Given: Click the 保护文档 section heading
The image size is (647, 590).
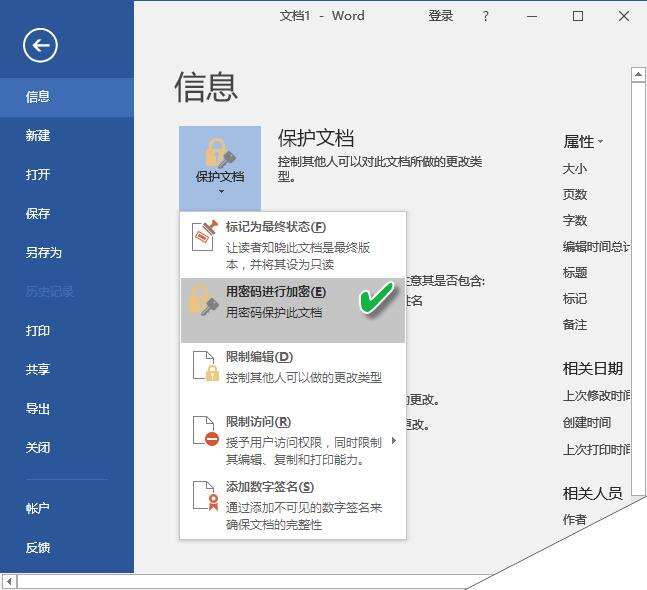Looking at the screenshot, I should tap(316, 138).
